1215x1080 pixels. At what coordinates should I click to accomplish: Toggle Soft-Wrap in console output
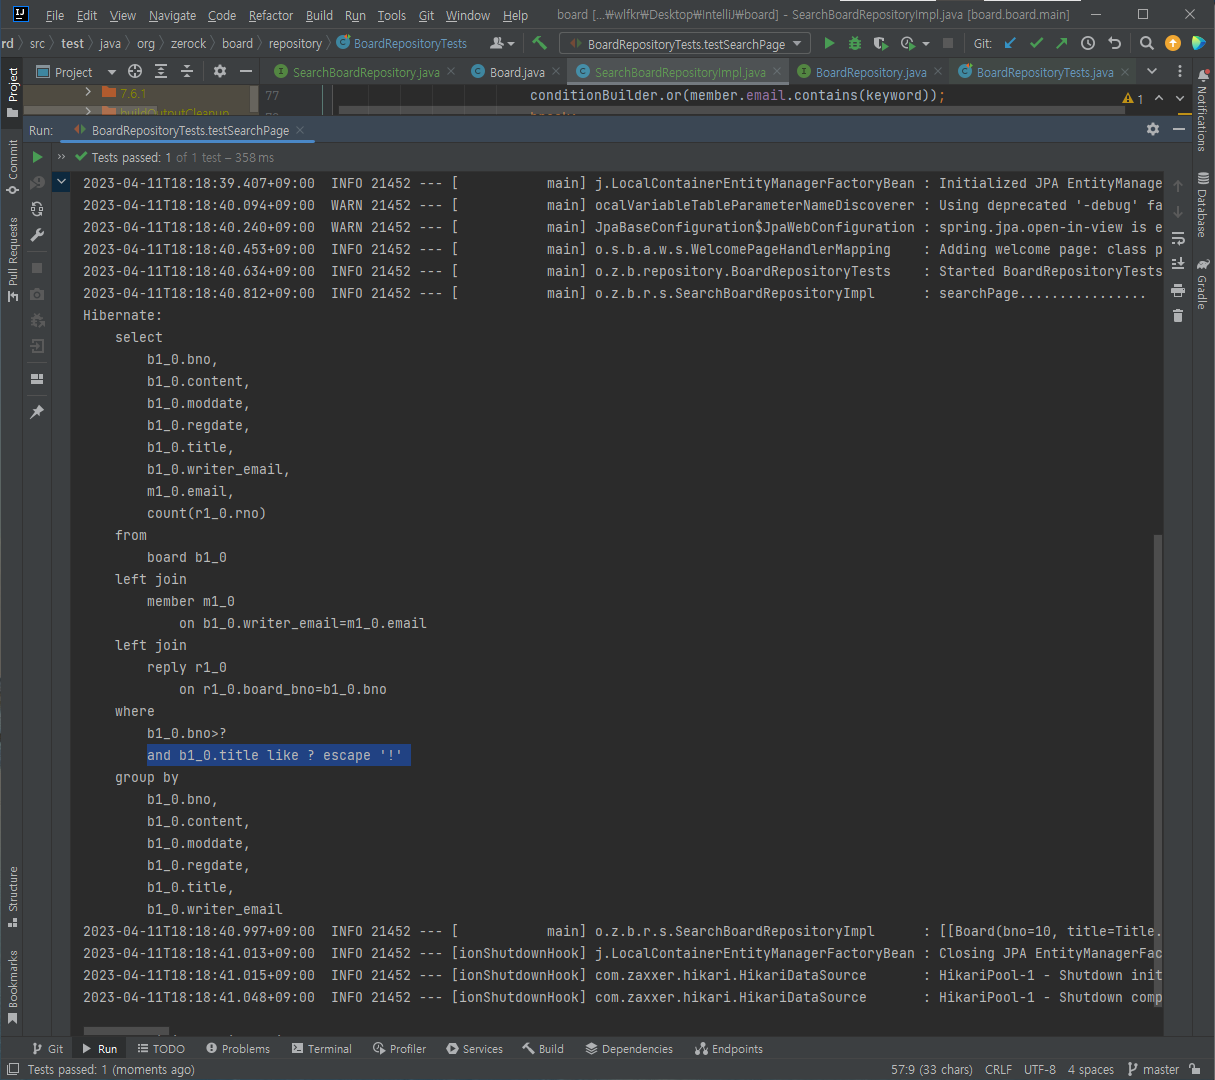pyautogui.click(x=1178, y=238)
